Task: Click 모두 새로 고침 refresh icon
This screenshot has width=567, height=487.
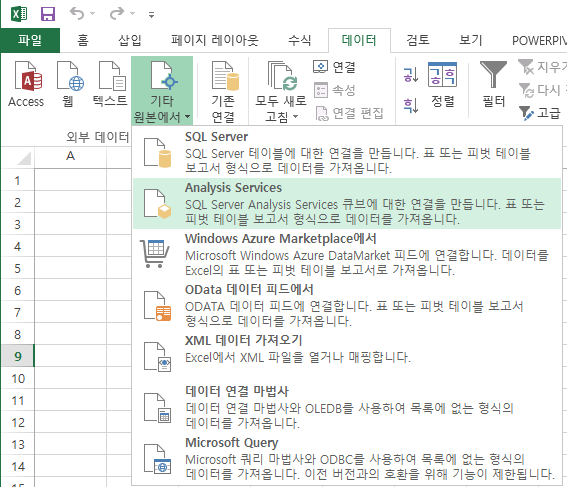Action: coord(281,77)
